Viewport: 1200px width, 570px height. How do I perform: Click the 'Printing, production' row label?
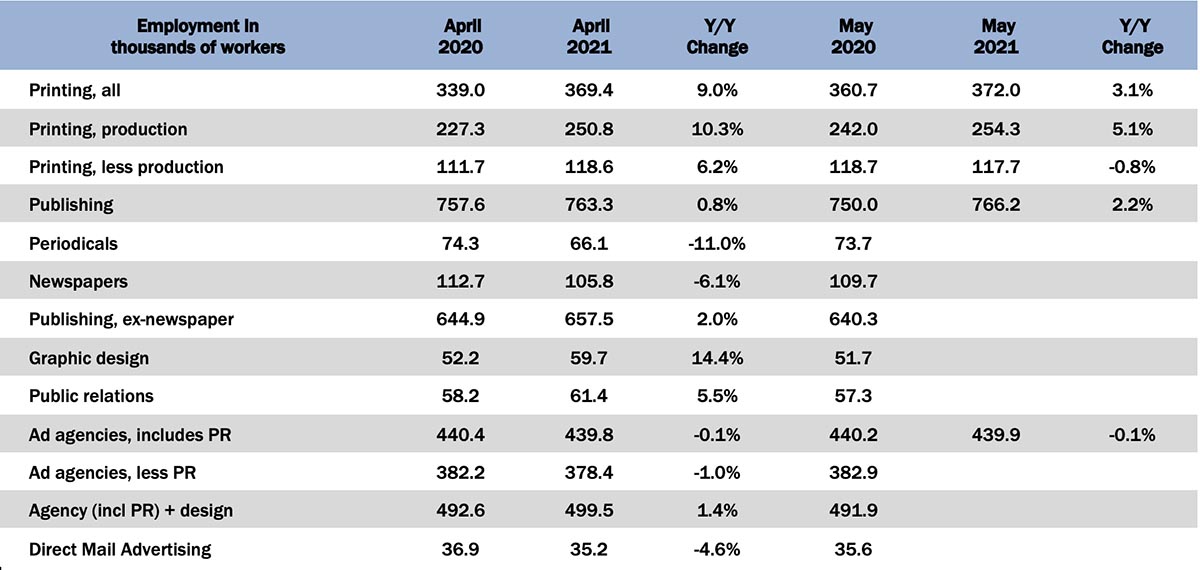(108, 129)
